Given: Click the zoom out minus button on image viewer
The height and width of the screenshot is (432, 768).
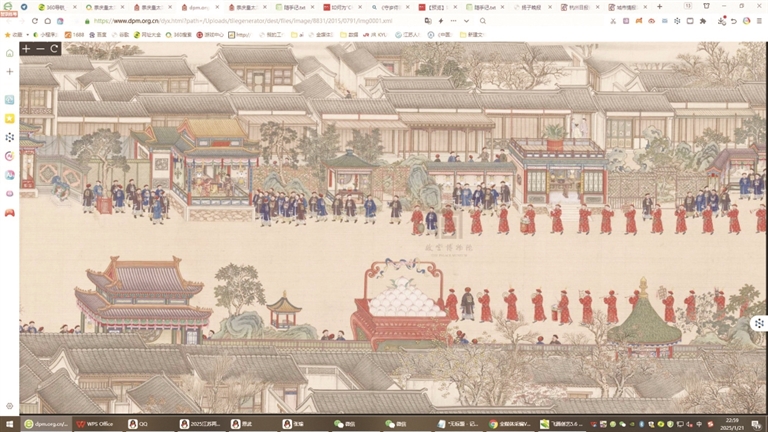Looking at the screenshot, I should pyautogui.click(x=40, y=48).
